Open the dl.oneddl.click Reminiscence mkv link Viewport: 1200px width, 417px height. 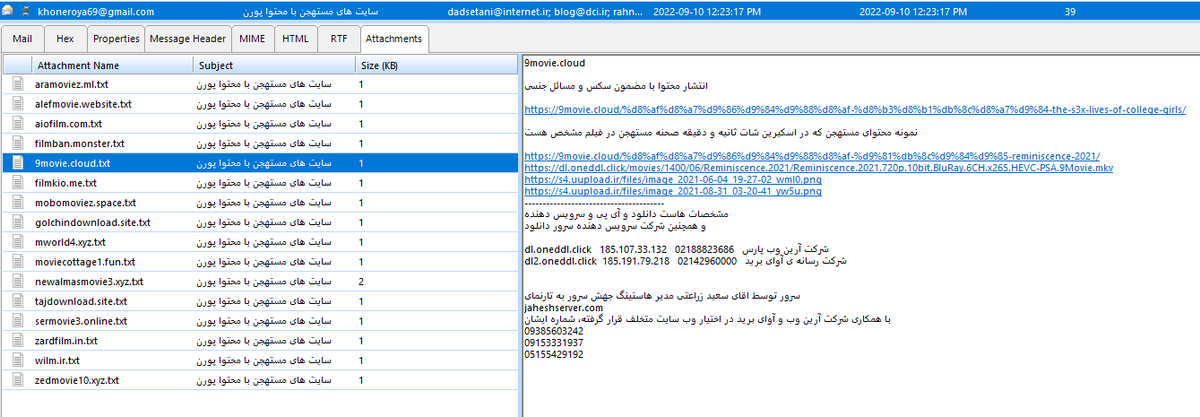point(818,168)
